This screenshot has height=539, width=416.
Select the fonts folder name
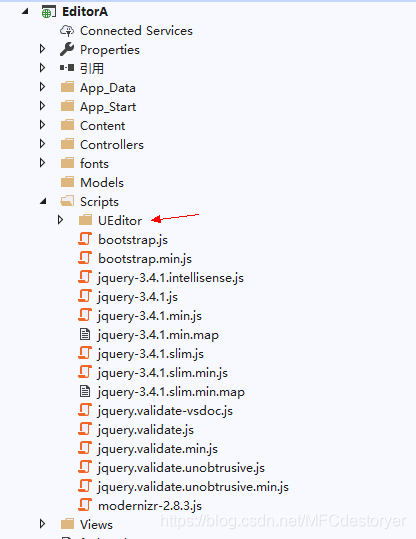click(94, 164)
